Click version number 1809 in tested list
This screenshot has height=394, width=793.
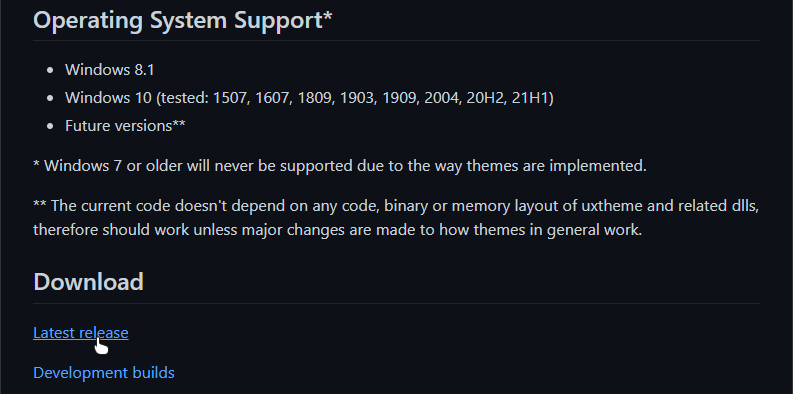(x=316, y=97)
